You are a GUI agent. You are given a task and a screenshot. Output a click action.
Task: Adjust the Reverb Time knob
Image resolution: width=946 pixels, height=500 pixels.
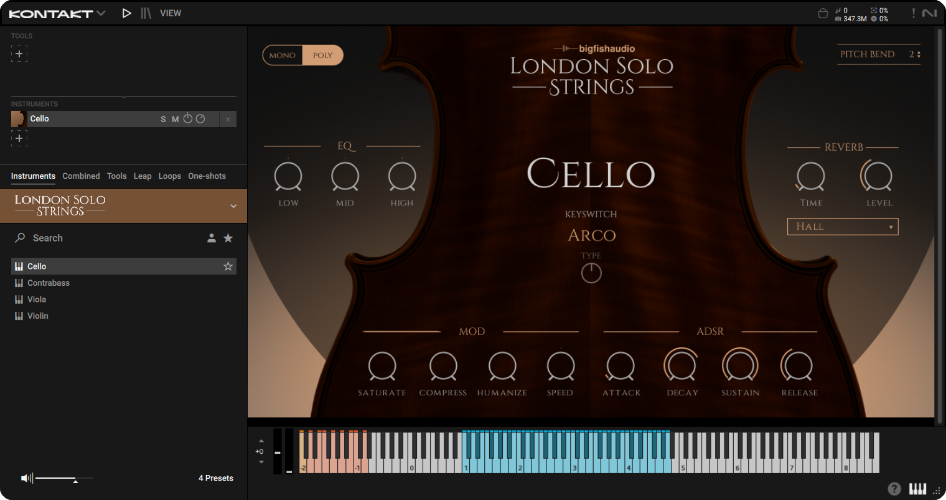click(810, 177)
